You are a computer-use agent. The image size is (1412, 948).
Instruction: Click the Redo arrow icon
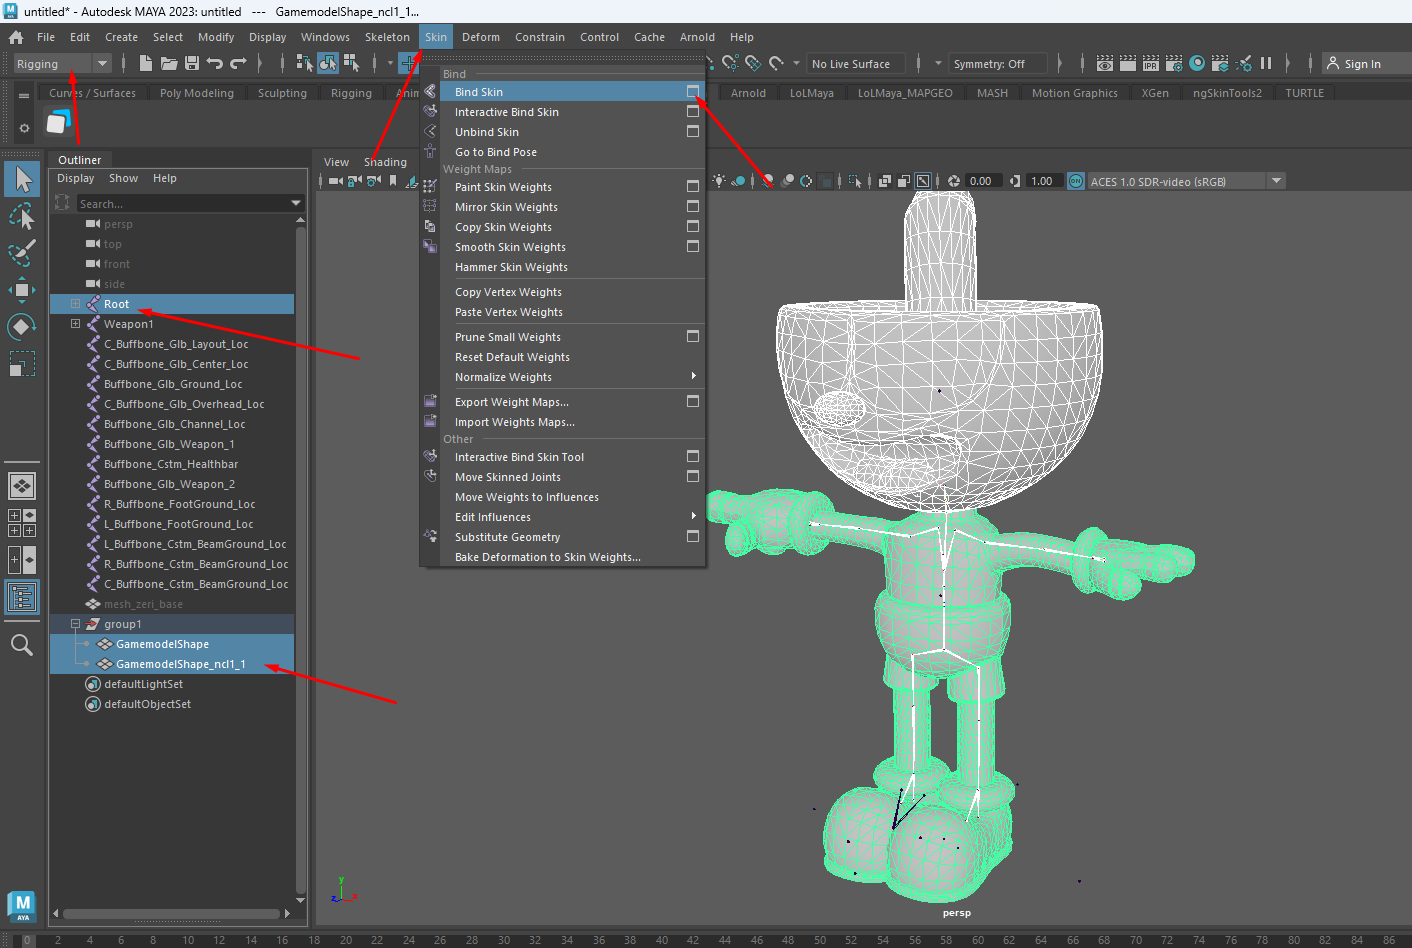tap(238, 63)
